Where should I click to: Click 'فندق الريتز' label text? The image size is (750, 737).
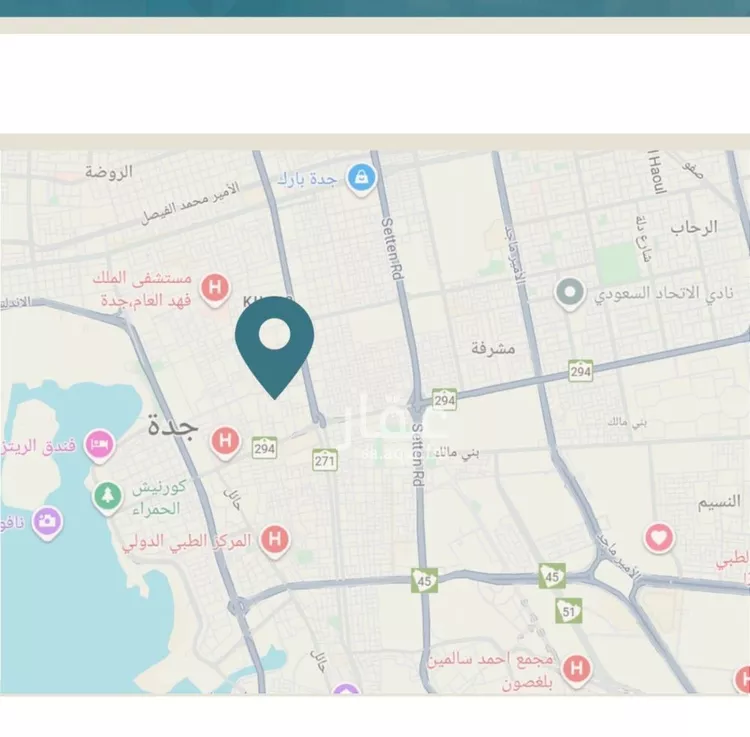(39, 446)
